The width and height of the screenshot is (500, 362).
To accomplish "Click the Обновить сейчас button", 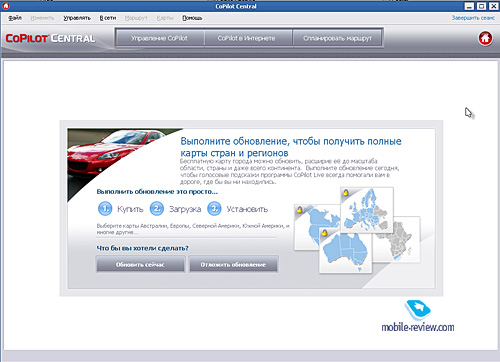I will point(140,264).
